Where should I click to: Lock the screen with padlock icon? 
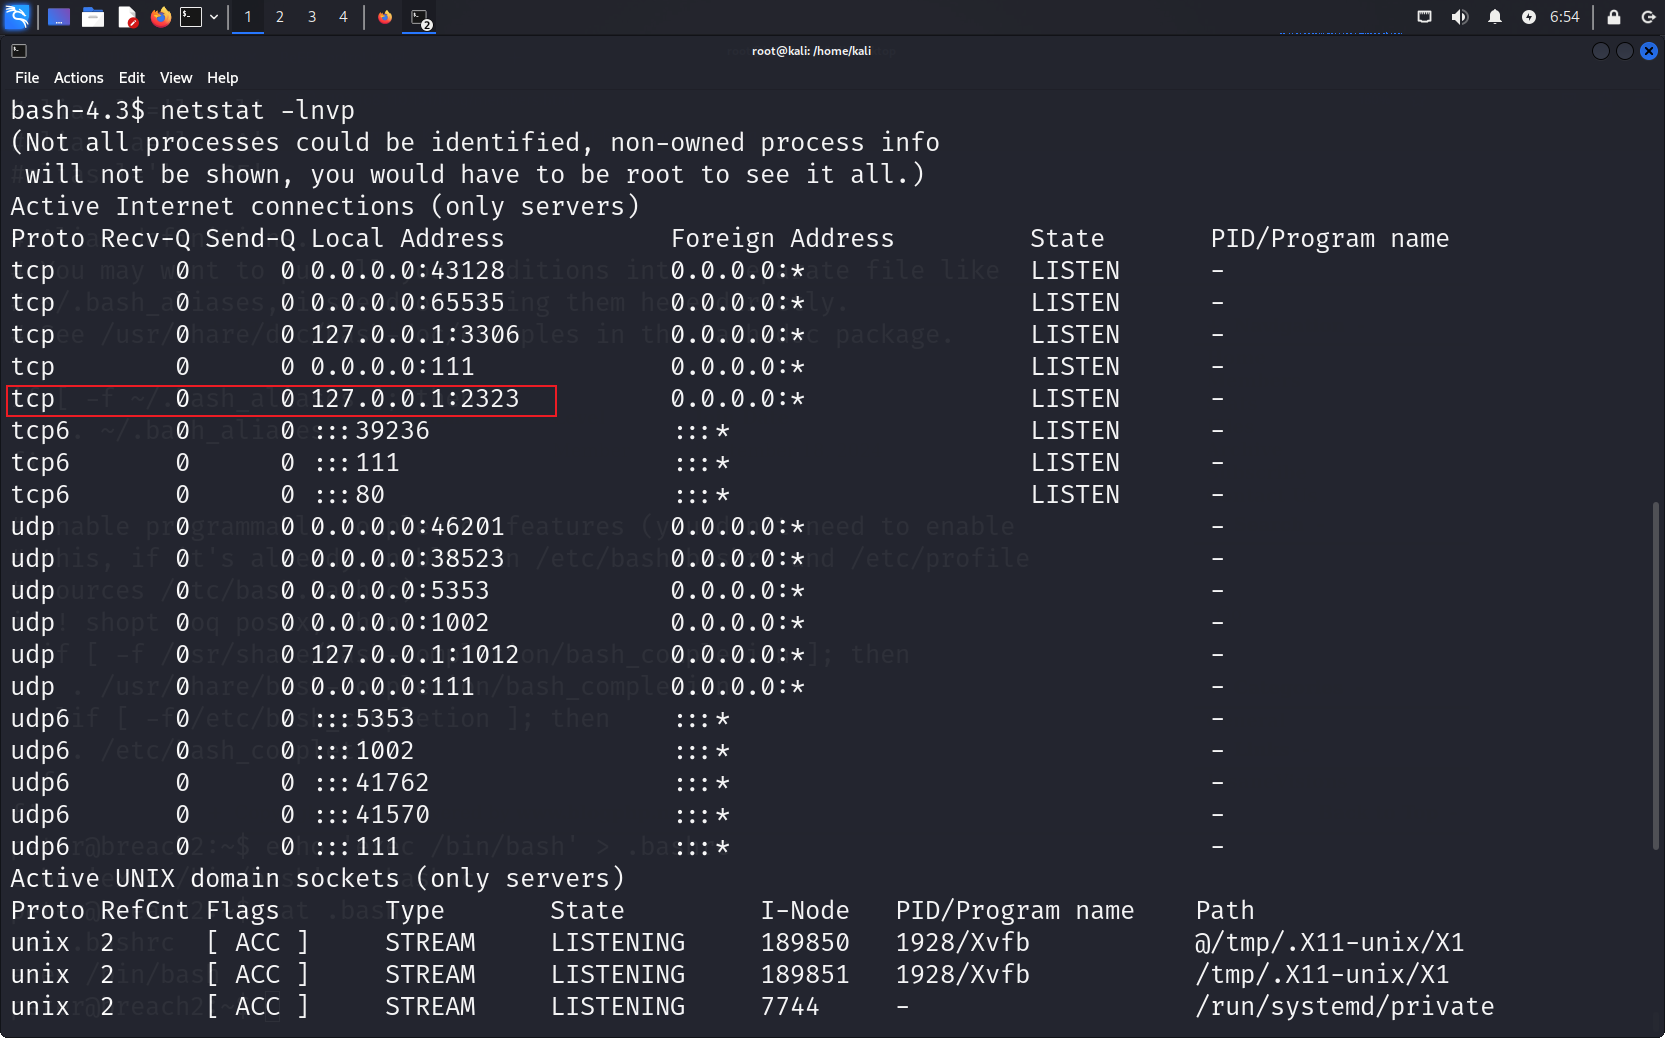coord(1614,17)
